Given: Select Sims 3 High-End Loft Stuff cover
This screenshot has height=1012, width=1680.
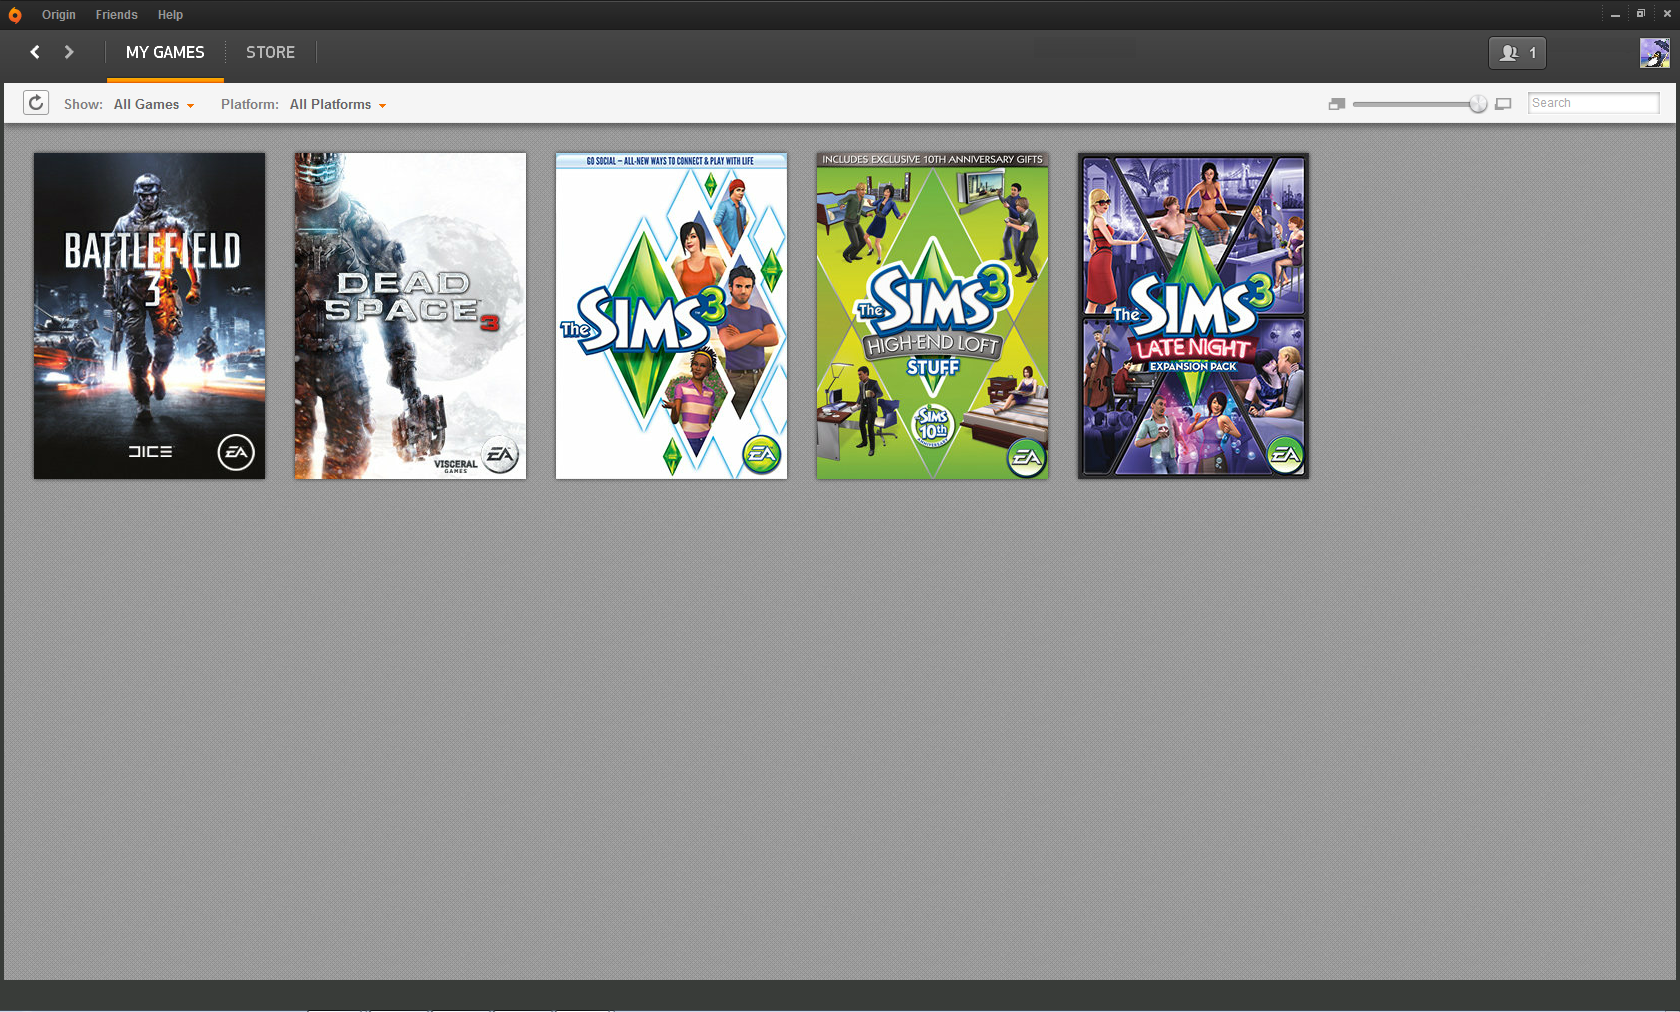Looking at the screenshot, I should coord(932,316).
